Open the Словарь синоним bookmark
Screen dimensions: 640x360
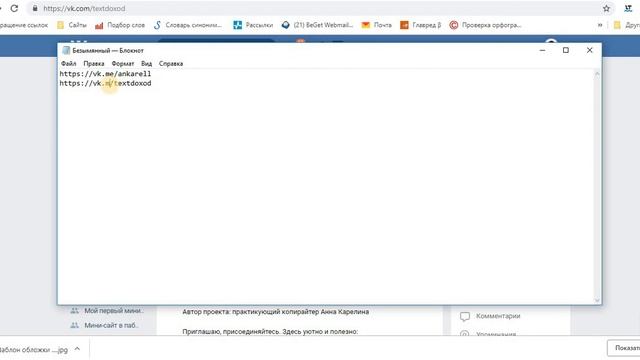pyautogui.click(x=188, y=25)
